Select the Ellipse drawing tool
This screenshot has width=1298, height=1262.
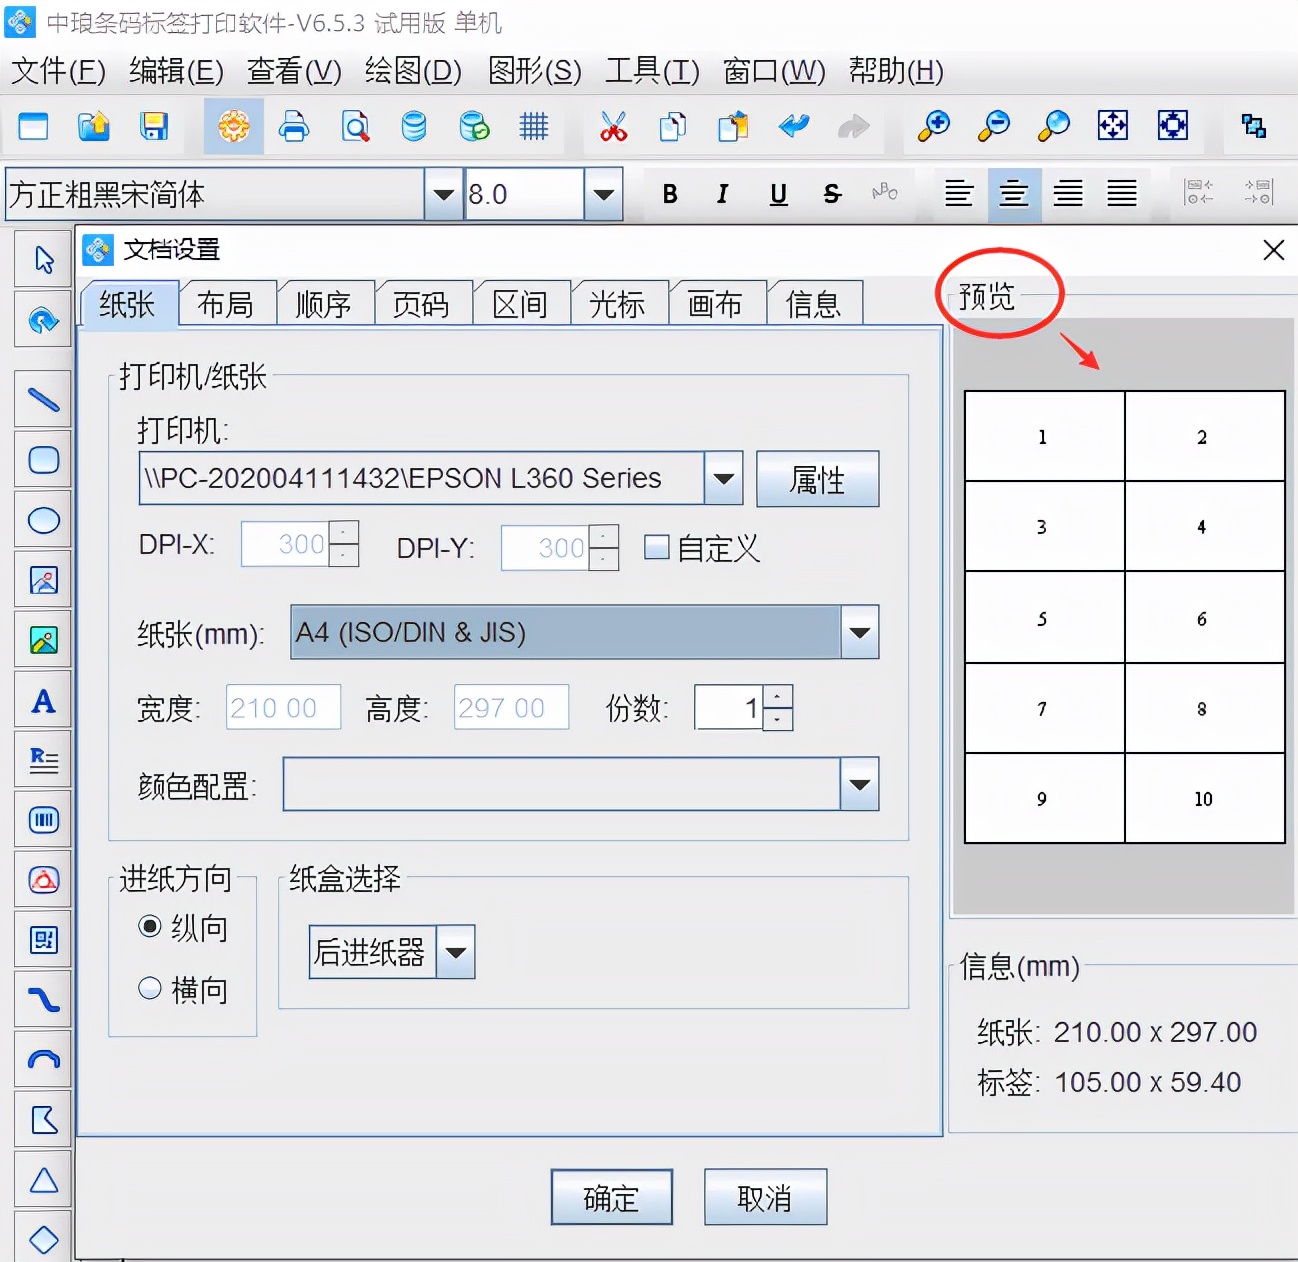[x=42, y=519]
